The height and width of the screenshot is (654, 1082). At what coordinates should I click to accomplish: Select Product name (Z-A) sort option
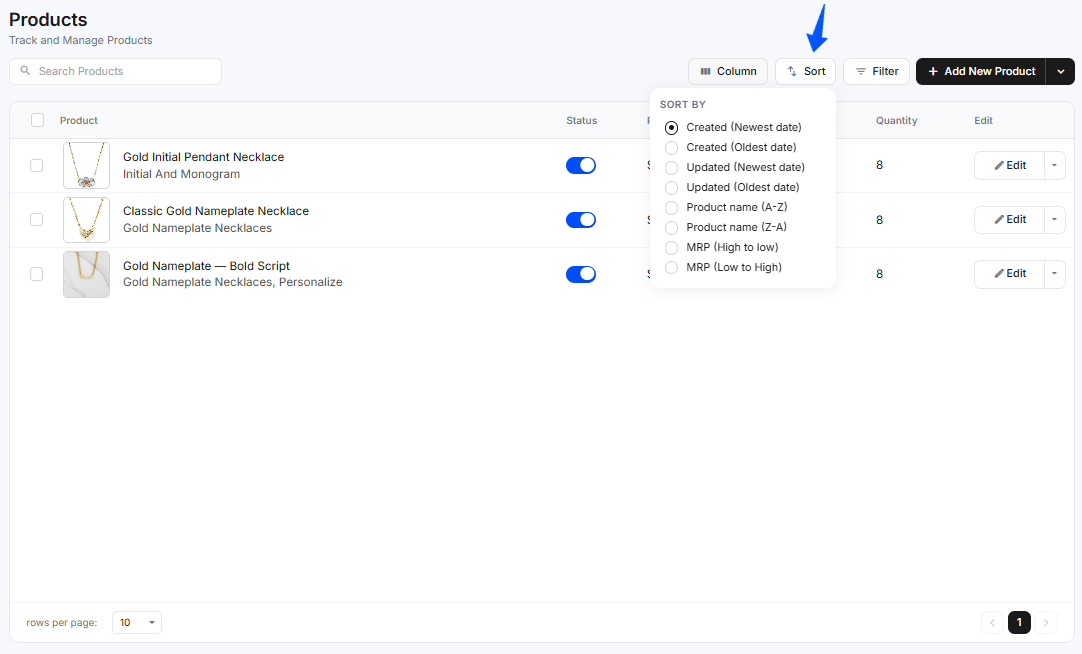[726, 228]
